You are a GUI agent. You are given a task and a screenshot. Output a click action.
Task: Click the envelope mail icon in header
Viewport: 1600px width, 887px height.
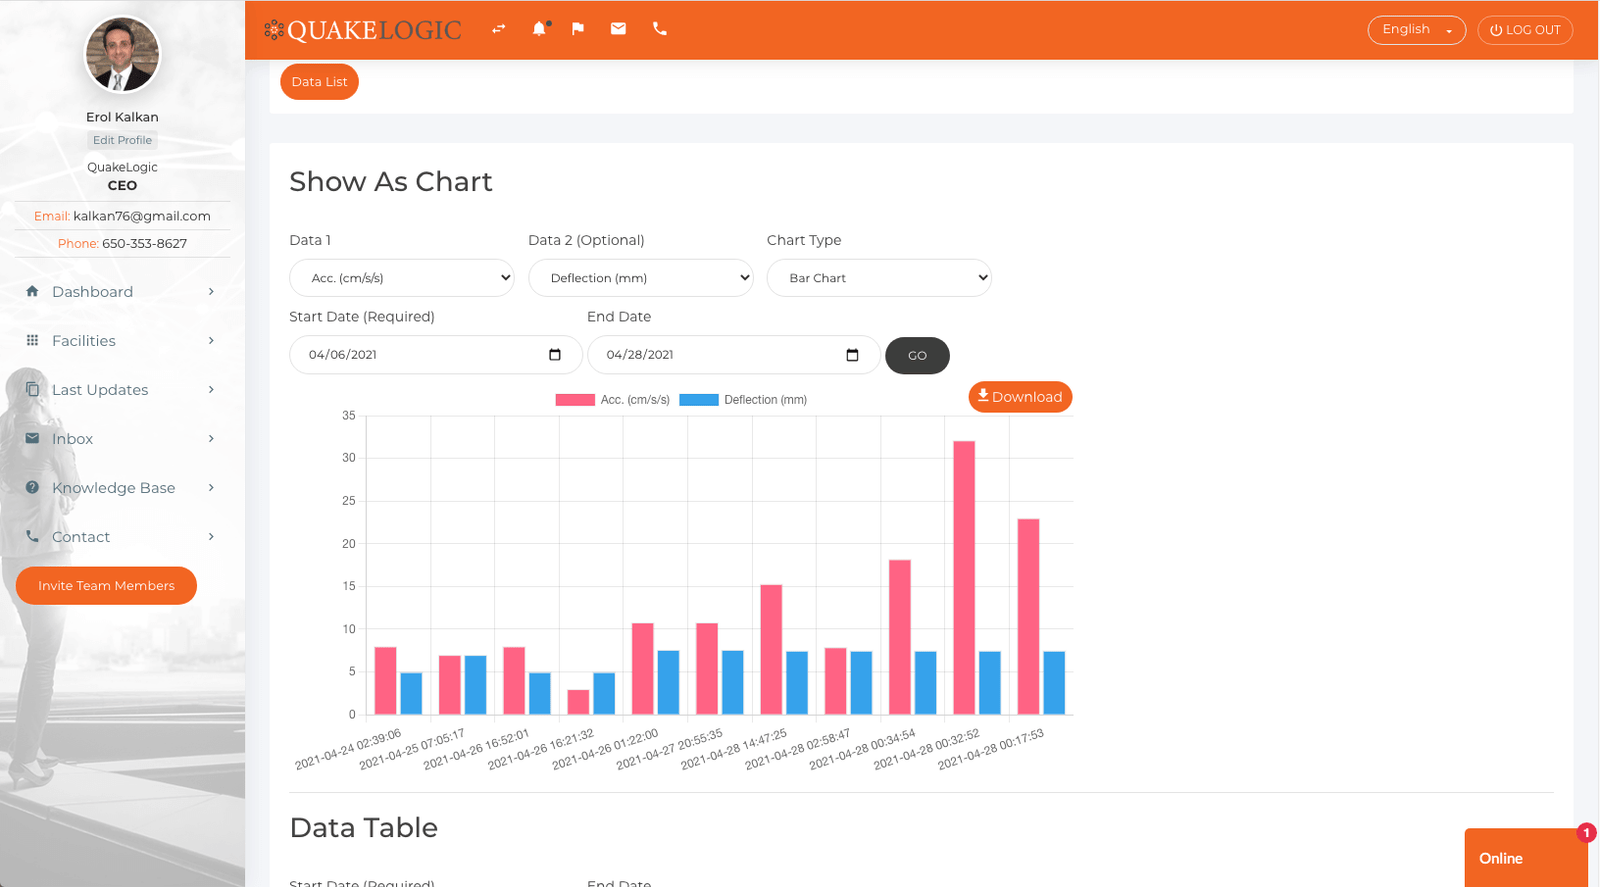(x=618, y=29)
